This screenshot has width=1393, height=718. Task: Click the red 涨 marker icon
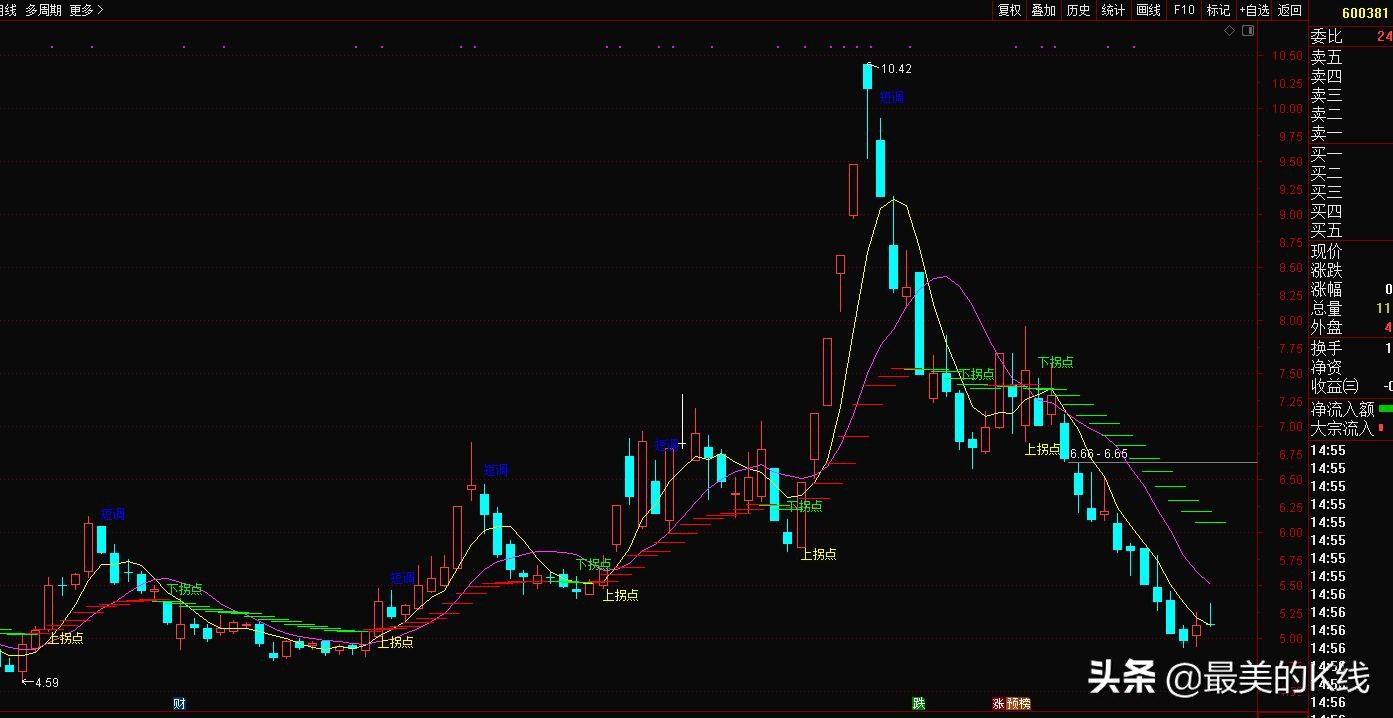(997, 703)
